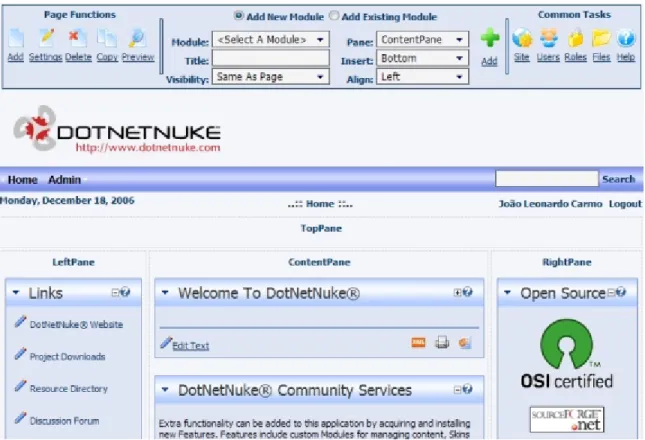Click the orange XML syndicate icon
The width and height of the screenshot is (645, 440).
(x=418, y=343)
